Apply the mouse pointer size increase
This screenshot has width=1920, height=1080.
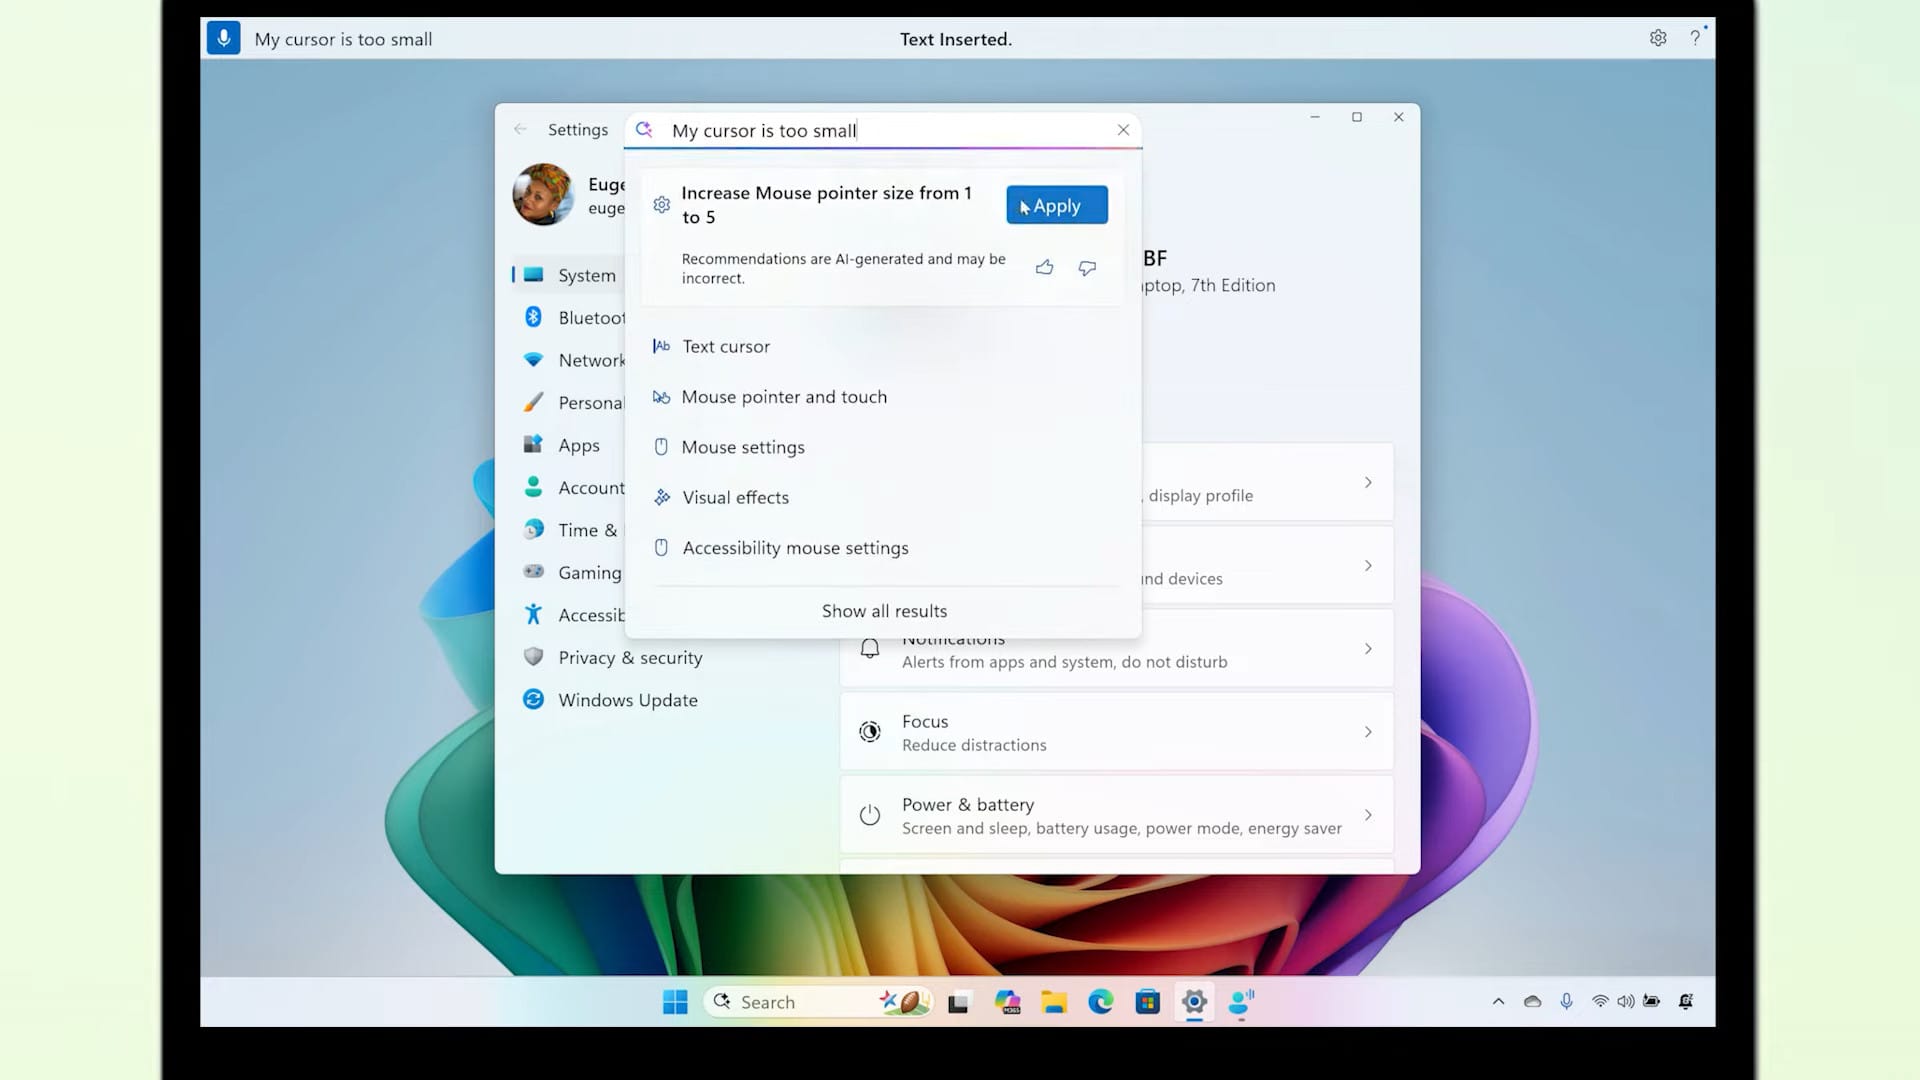pos(1057,205)
